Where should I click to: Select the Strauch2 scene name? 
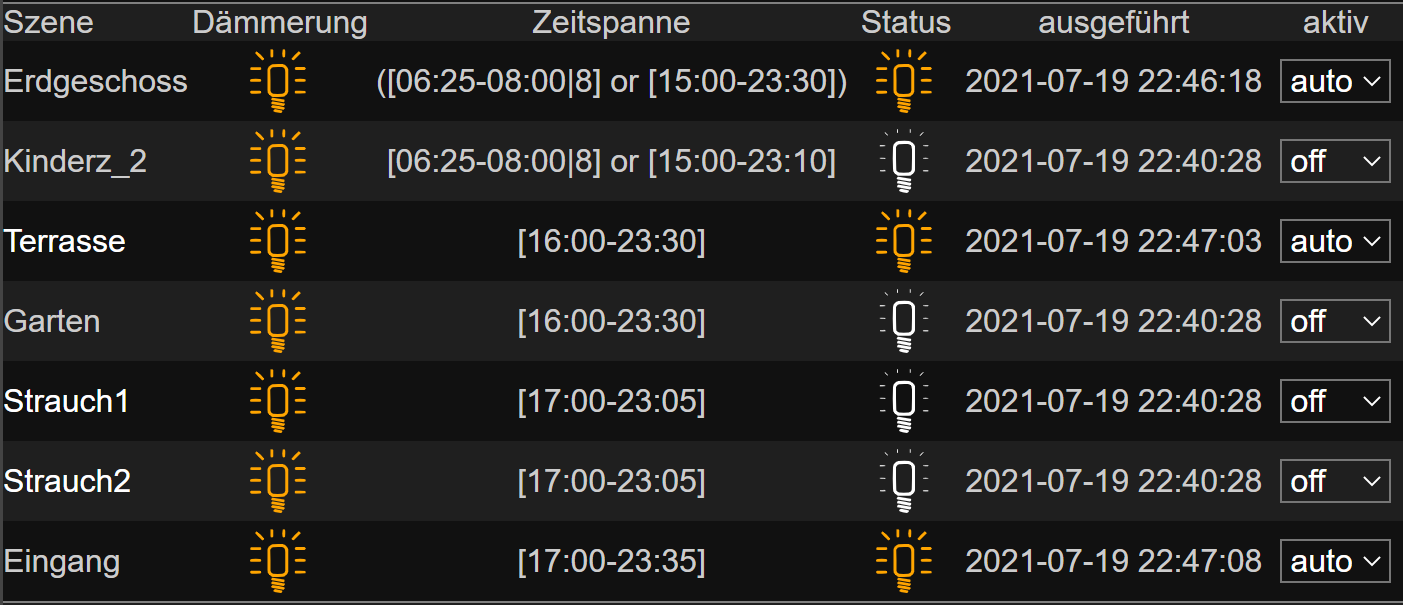tap(67, 481)
